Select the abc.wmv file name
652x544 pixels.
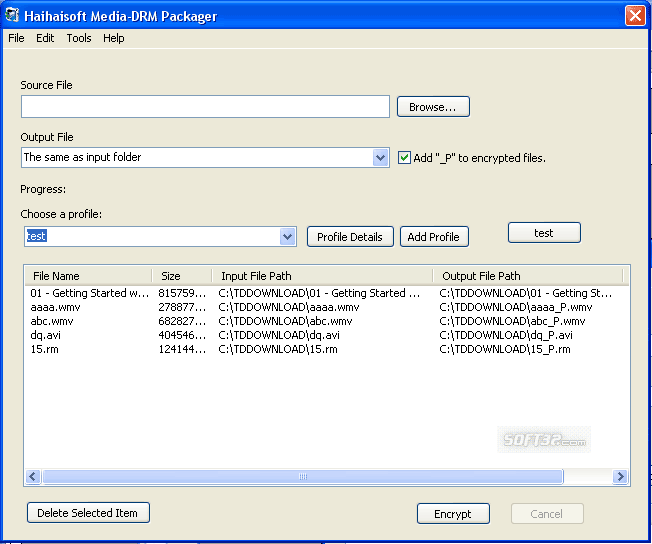point(52,321)
